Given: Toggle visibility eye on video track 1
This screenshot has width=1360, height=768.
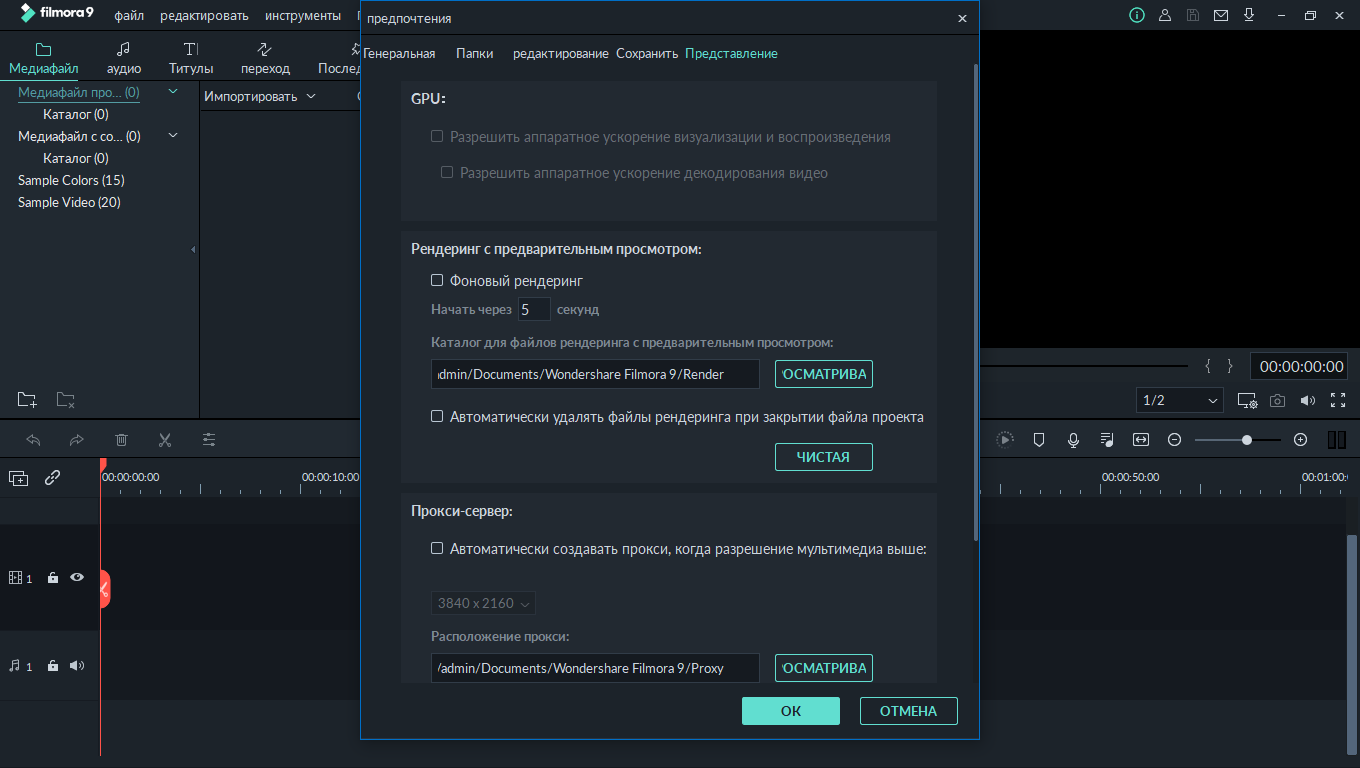Looking at the screenshot, I should tap(77, 578).
